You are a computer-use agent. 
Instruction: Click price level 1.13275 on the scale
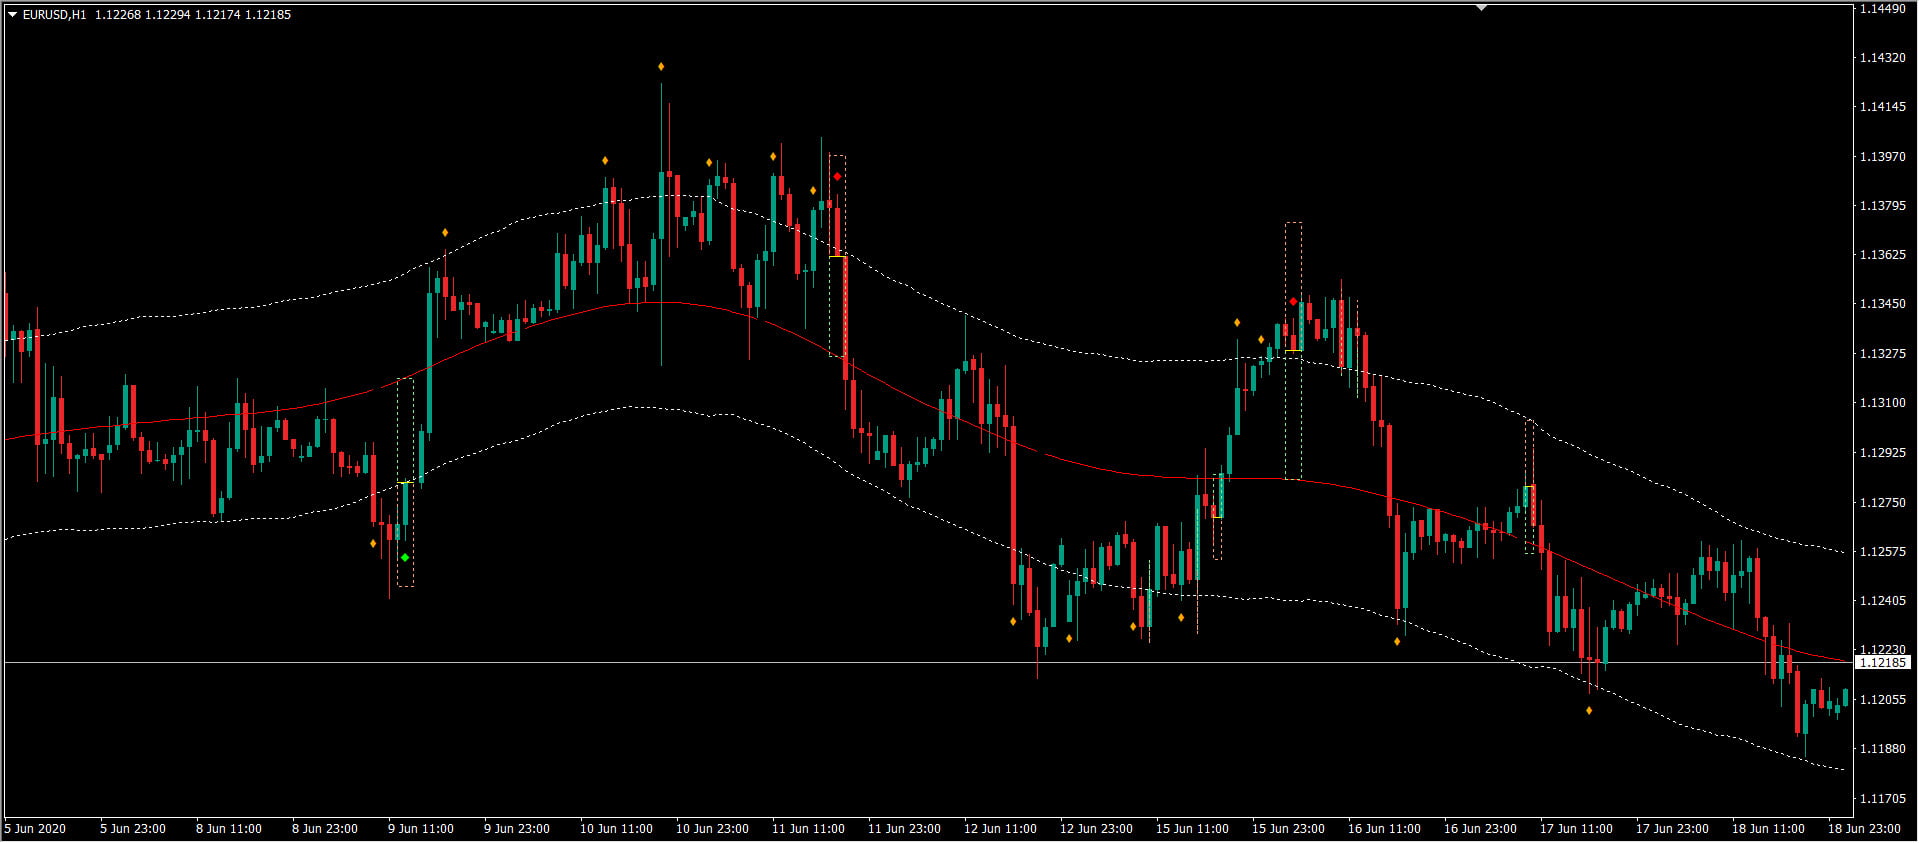(1883, 354)
